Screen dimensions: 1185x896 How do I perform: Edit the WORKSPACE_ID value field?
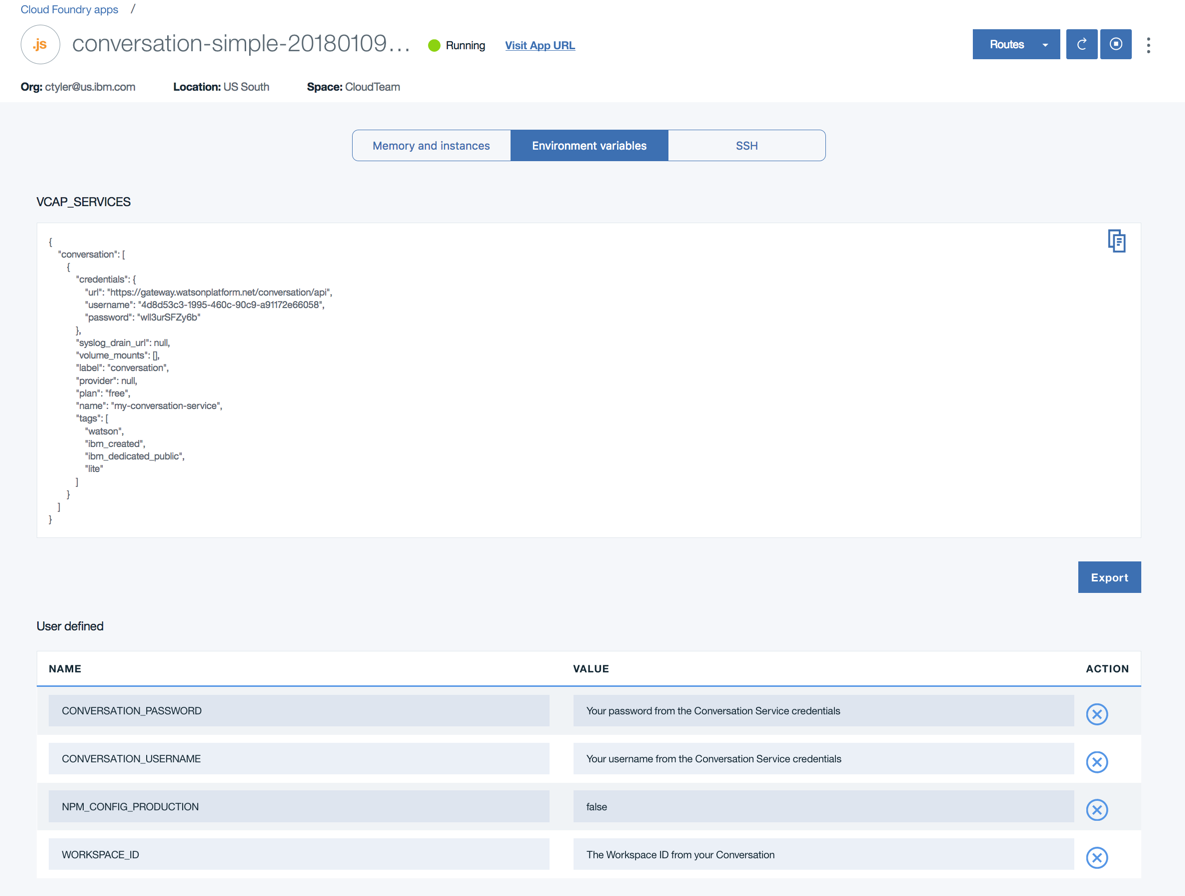(823, 854)
